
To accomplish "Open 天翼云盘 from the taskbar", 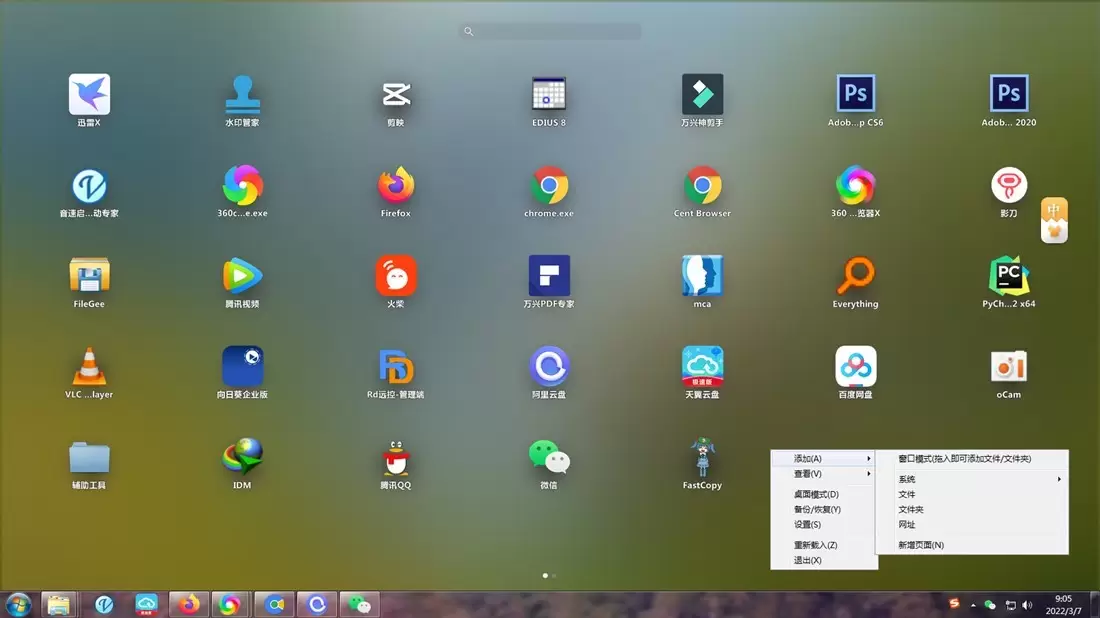I will pyautogui.click(x=146, y=605).
